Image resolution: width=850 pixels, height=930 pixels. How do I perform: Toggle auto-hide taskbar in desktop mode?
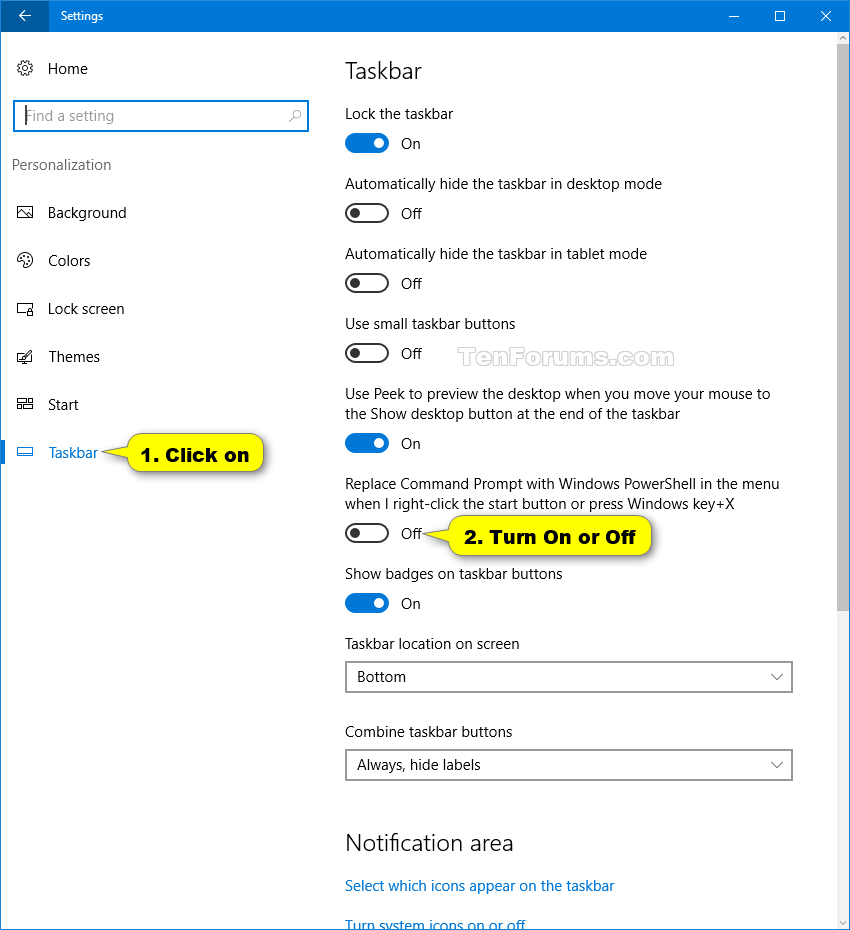(x=367, y=213)
